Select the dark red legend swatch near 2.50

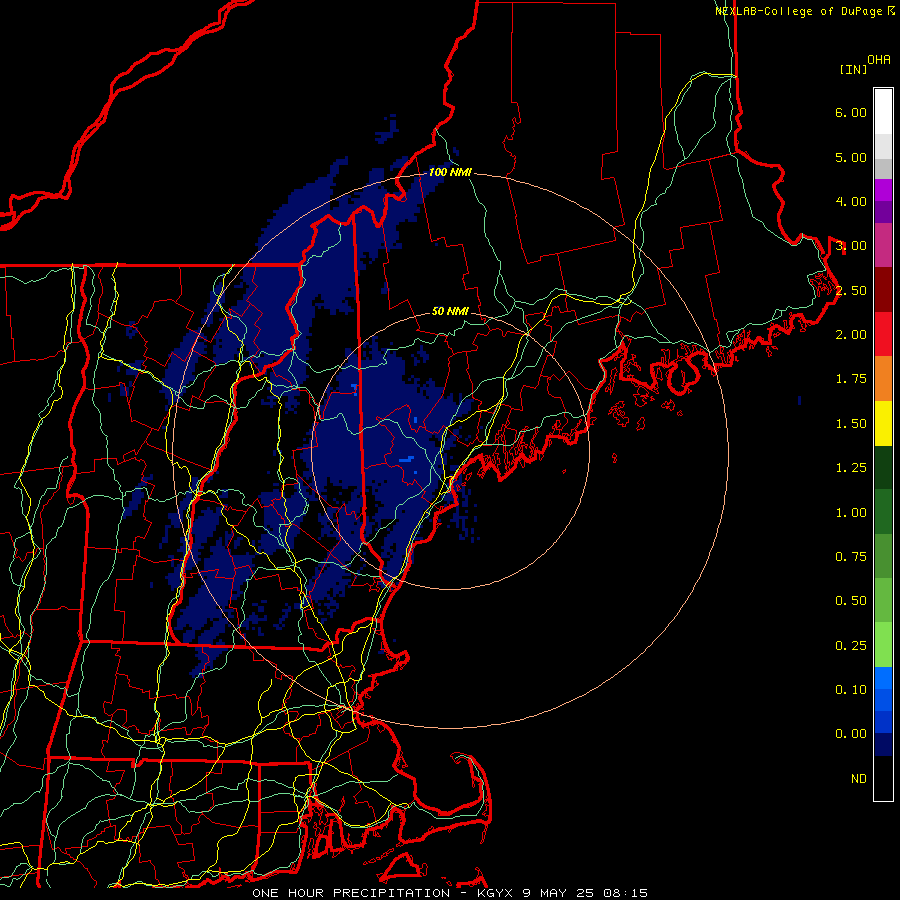point(883,290)
